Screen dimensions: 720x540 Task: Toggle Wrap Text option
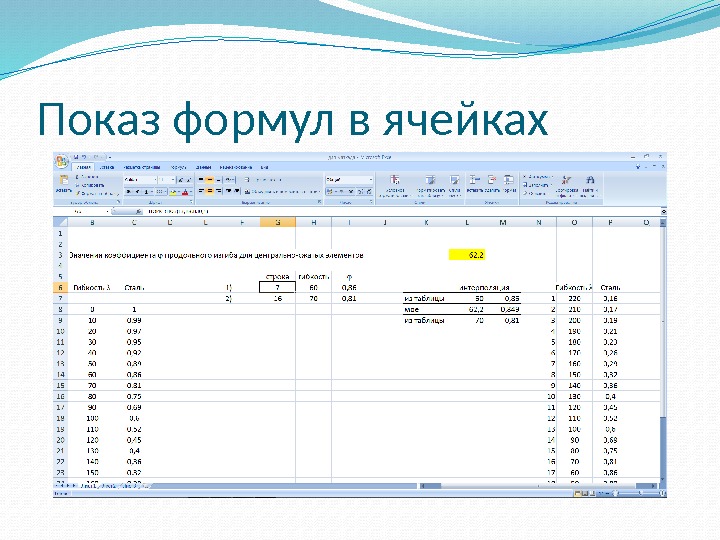(265, 180)
